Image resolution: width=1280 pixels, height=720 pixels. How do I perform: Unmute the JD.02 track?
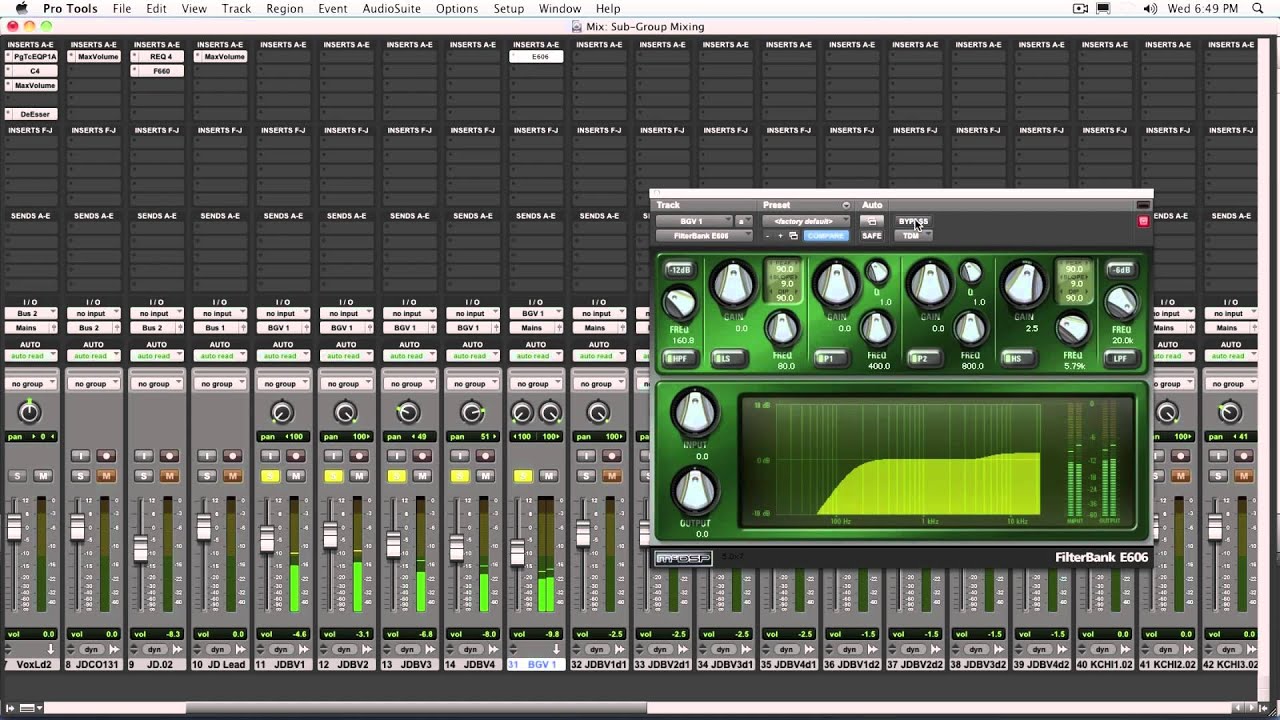pyautogui.click(x=169, y=476)
